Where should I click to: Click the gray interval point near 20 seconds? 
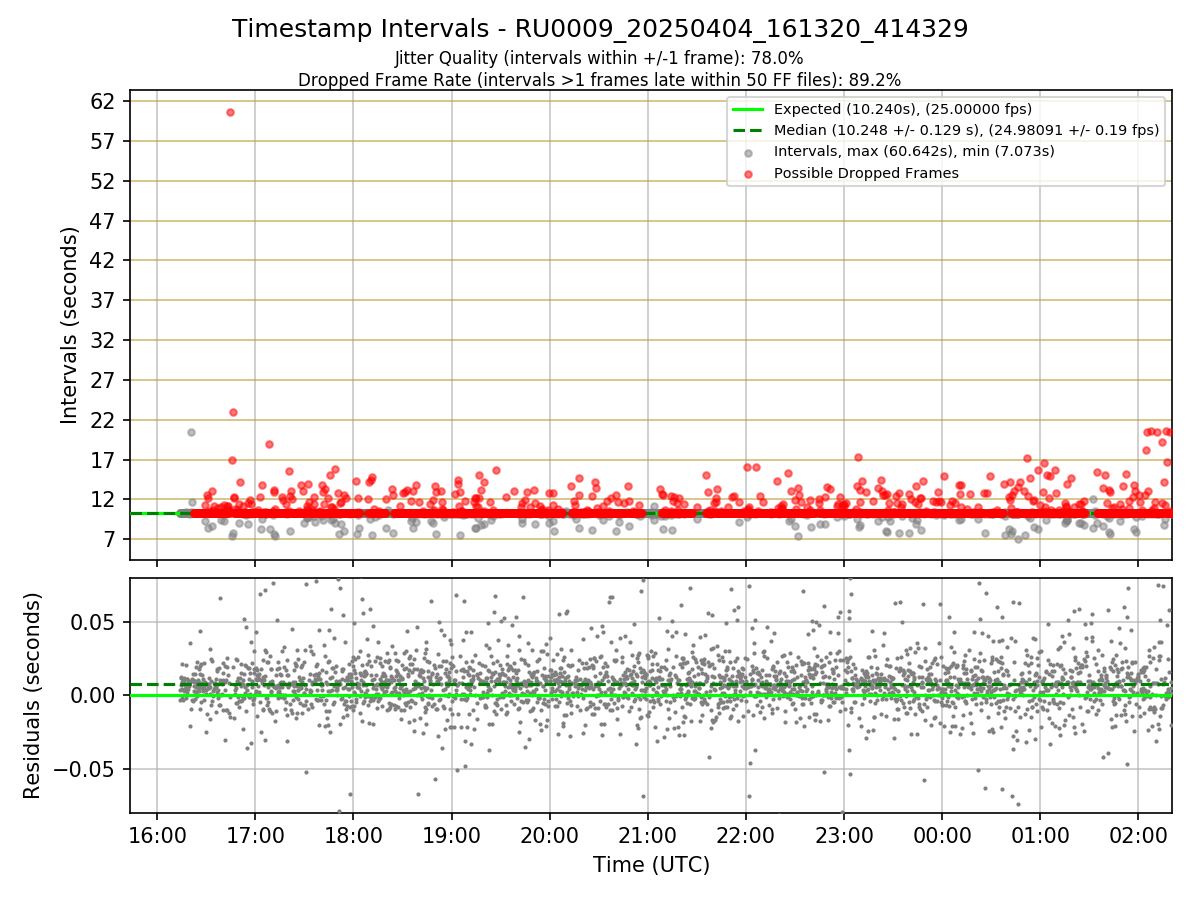191,432
